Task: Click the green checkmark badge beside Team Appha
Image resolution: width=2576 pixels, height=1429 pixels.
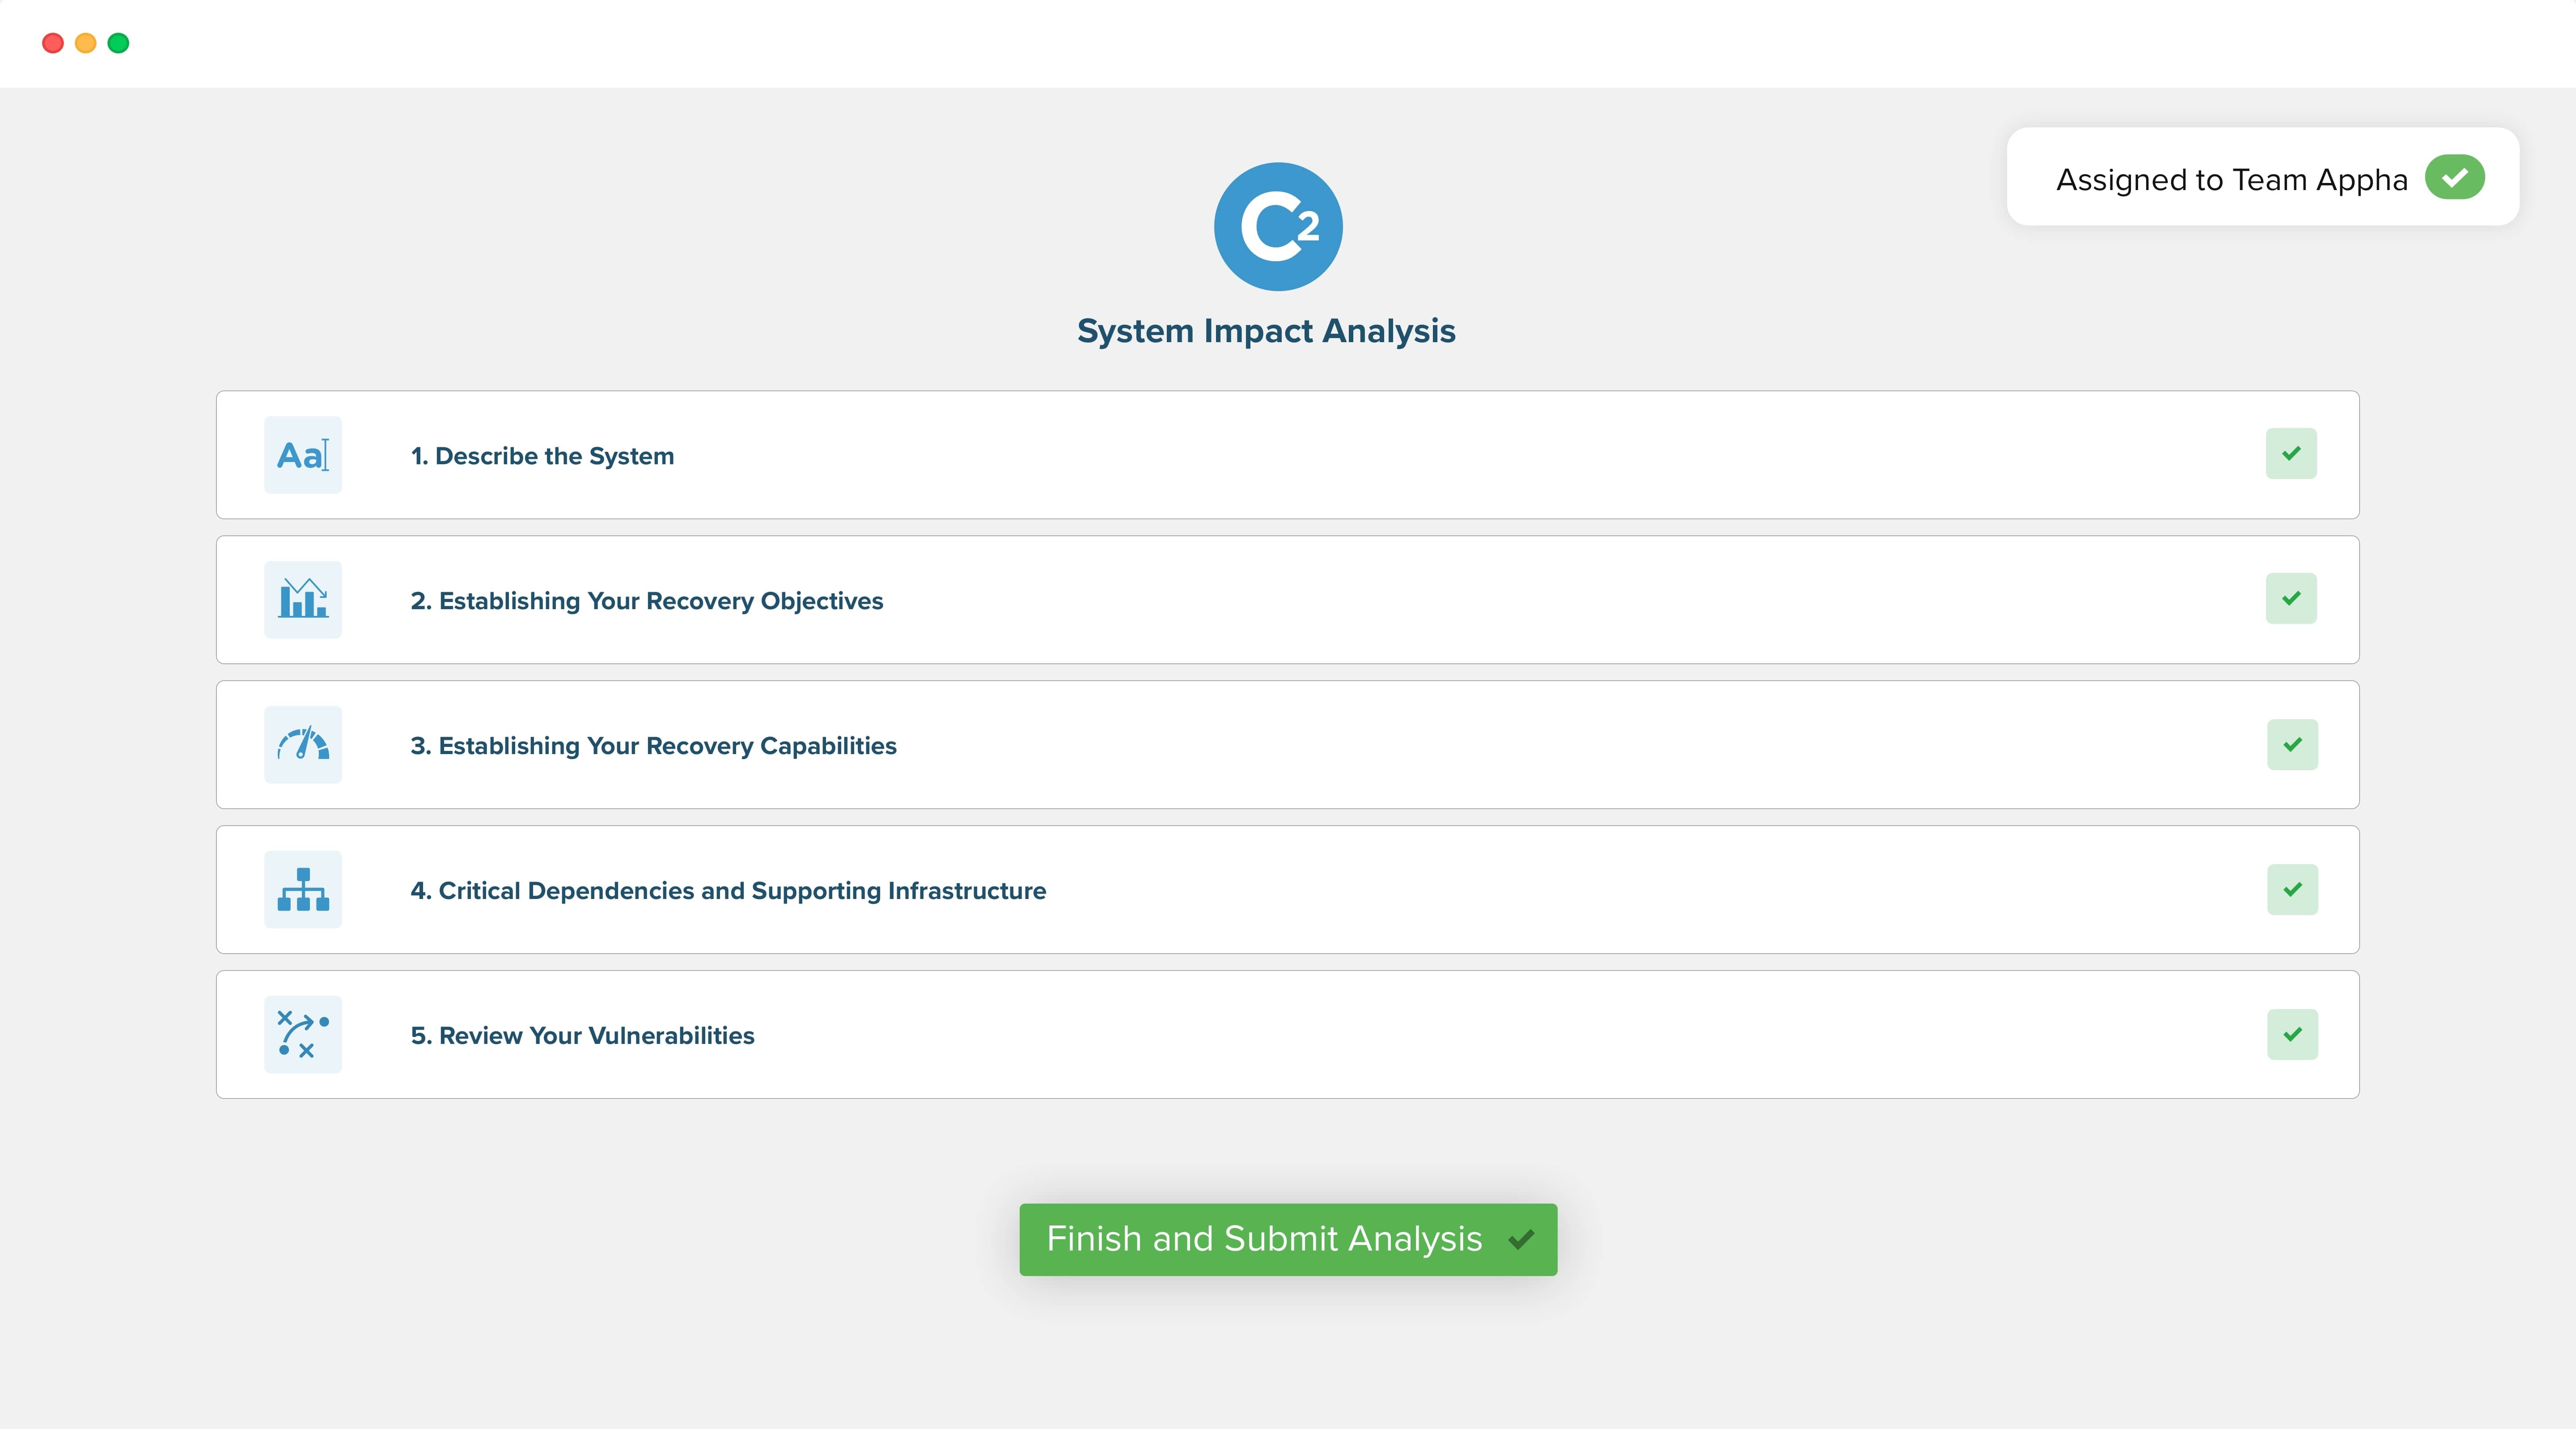Action: 2454,178
